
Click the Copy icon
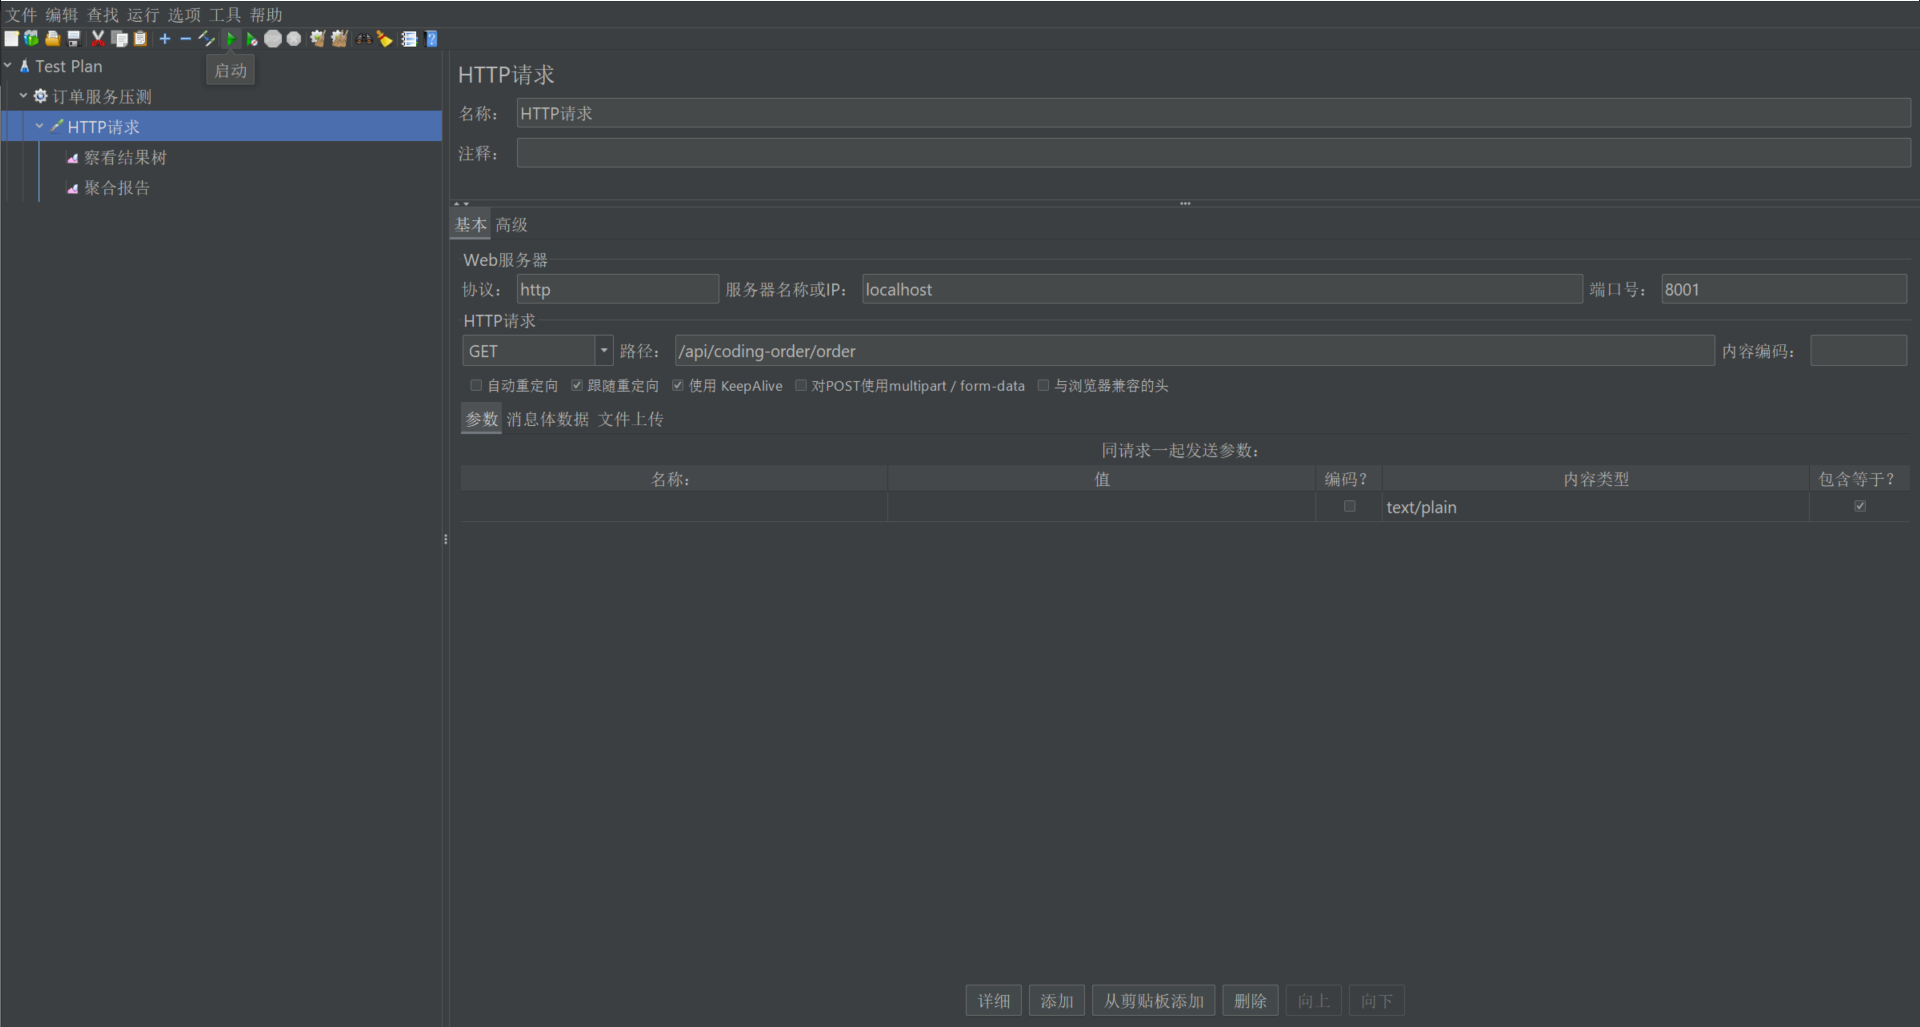pyautogui.click(x=119, y=39)
